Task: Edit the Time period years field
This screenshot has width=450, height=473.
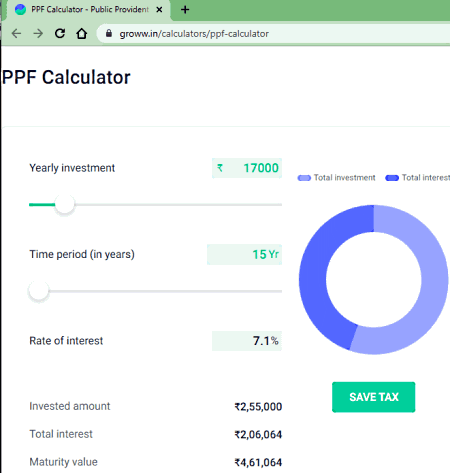Action: coord(245,254)
